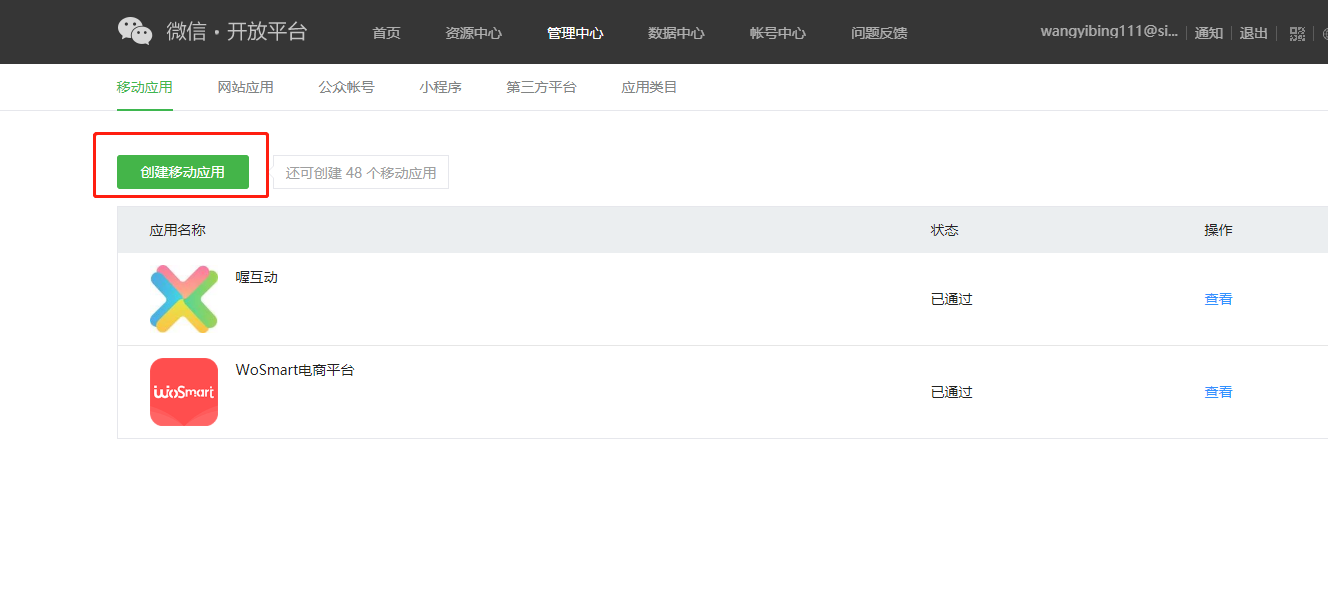Image resolution: width=1328 pixels, height=605 pixels.
Task: Open the 喔互动 app icon
Action: coord(184,299)
